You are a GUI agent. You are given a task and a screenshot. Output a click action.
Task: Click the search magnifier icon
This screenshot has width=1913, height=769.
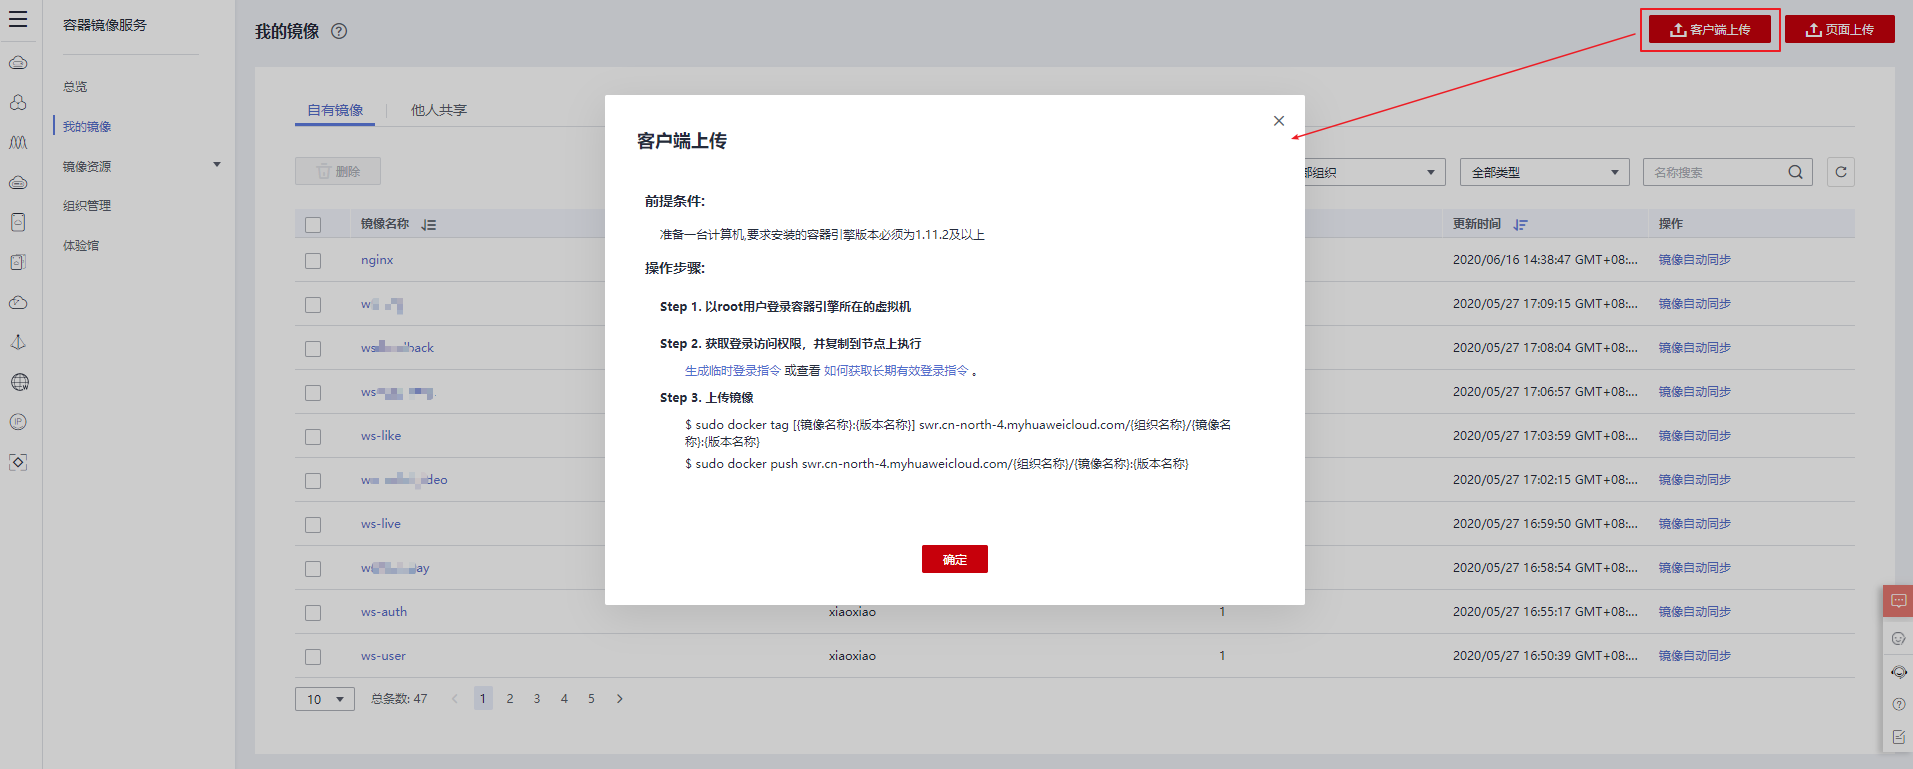[x=1796, y=172]
